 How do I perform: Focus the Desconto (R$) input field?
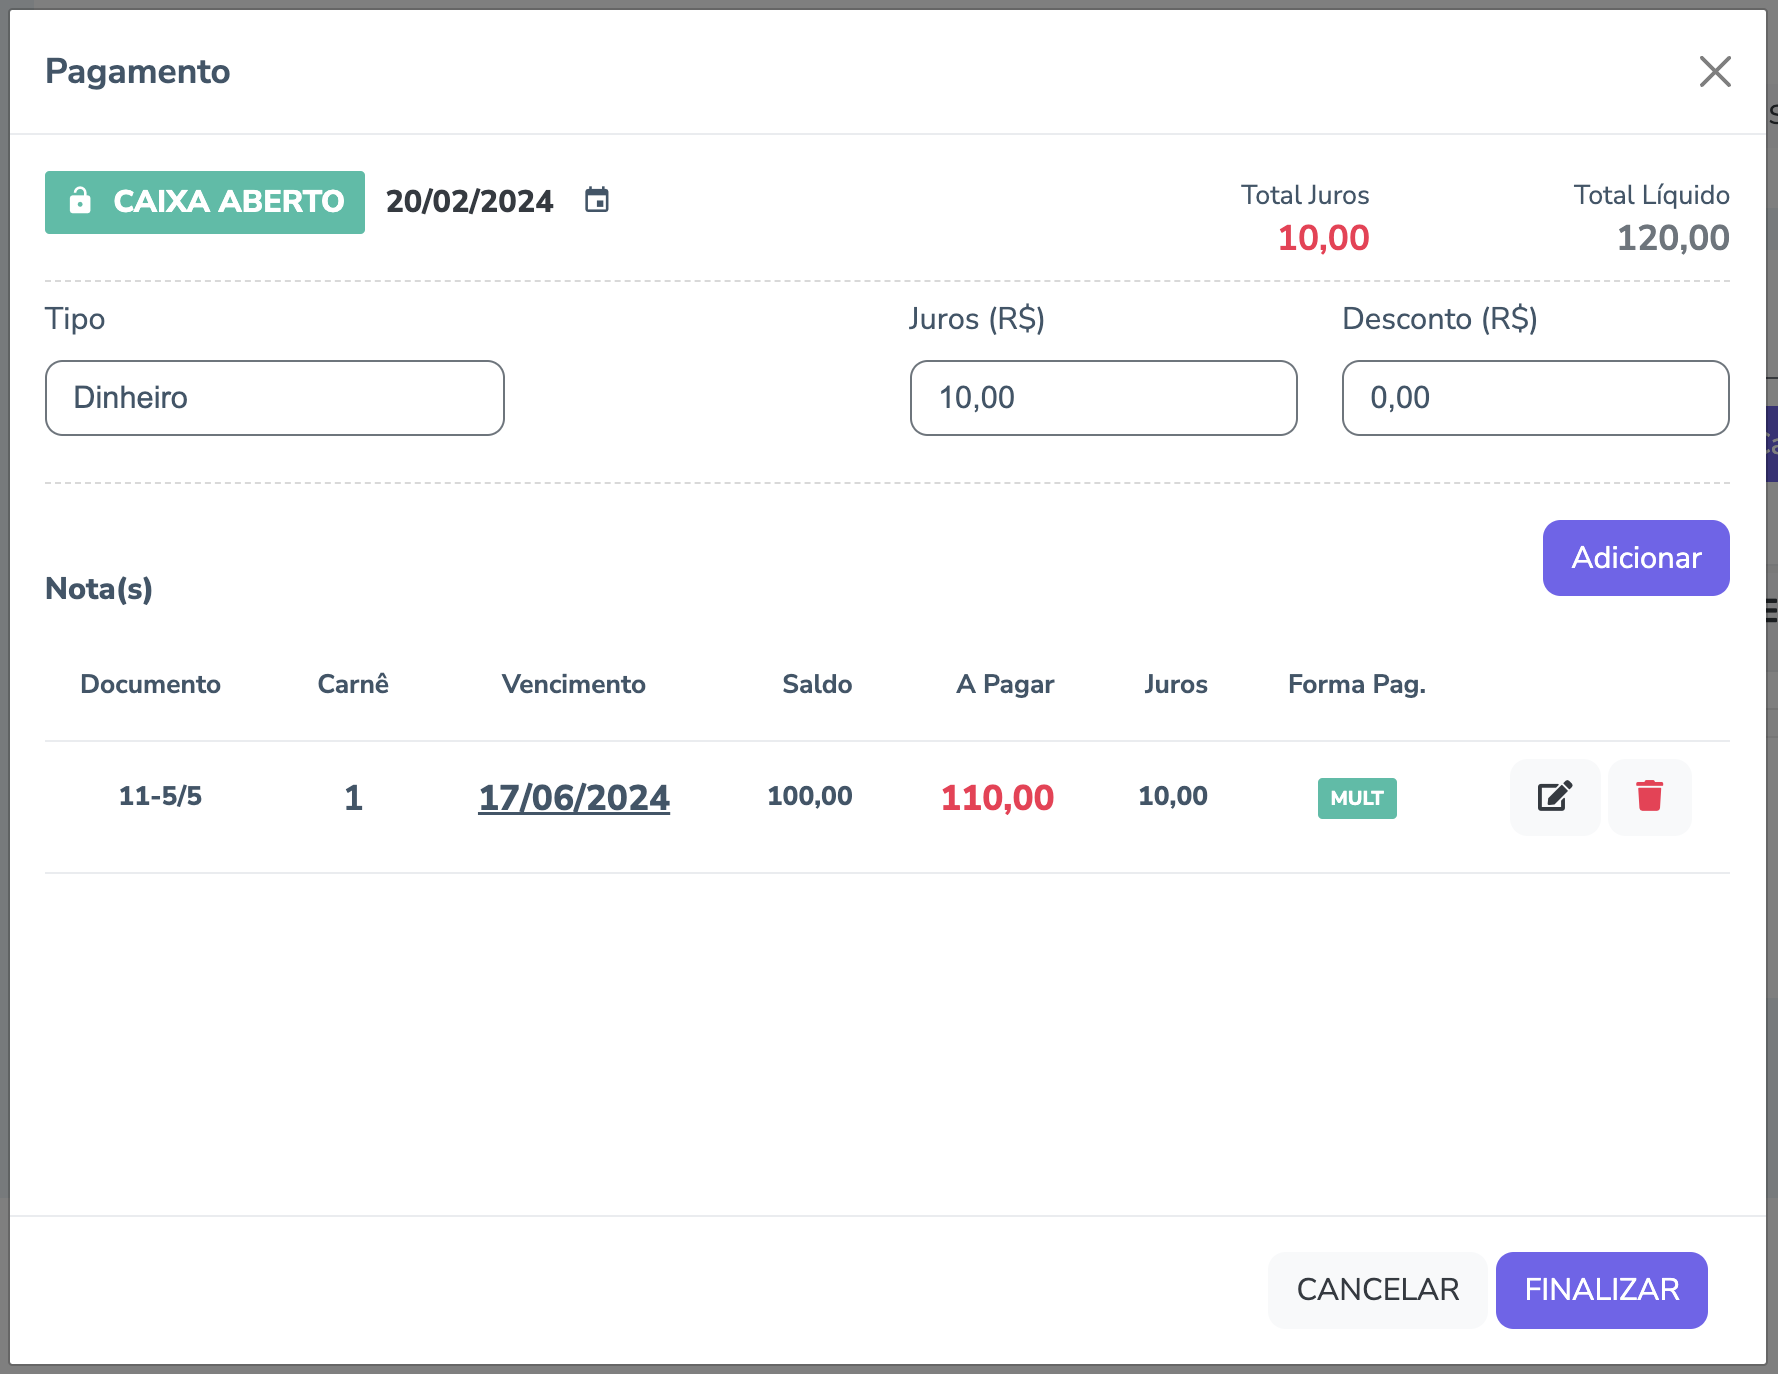tap(1535, 398)
